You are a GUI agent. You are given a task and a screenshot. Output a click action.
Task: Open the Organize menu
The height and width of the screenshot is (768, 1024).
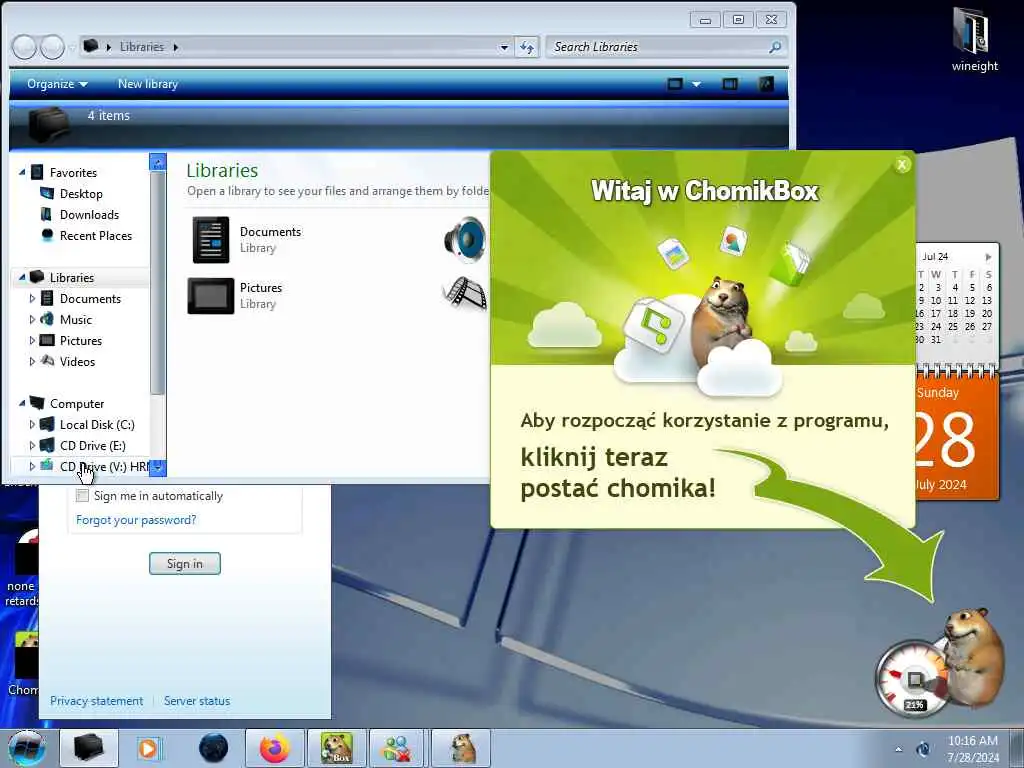tap(57, 84)
